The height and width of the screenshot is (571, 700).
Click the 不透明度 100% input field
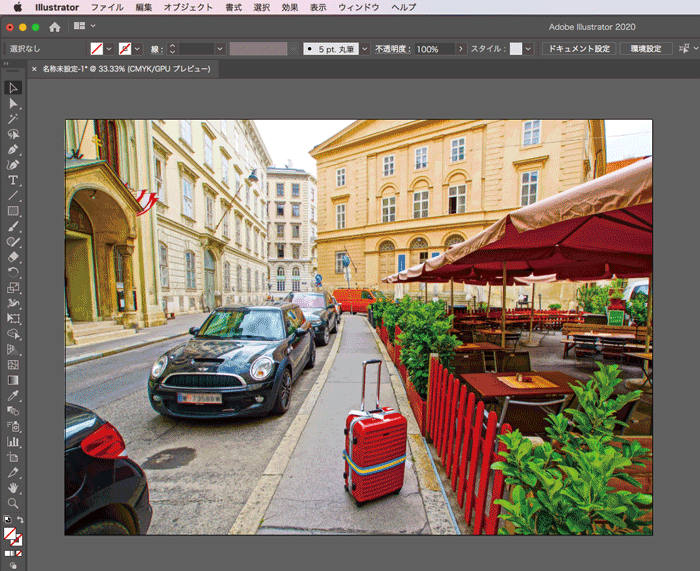(x=432, y=48)
